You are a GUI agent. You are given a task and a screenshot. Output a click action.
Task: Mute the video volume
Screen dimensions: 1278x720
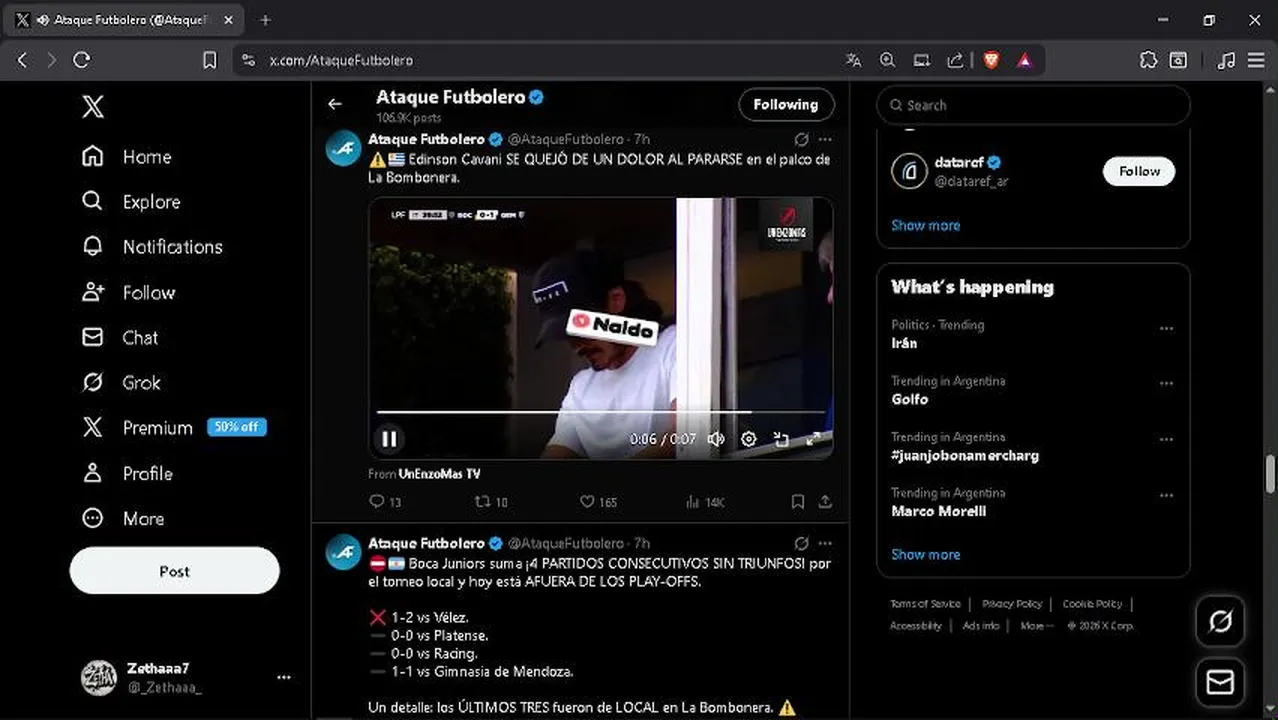tap(716, 439)
